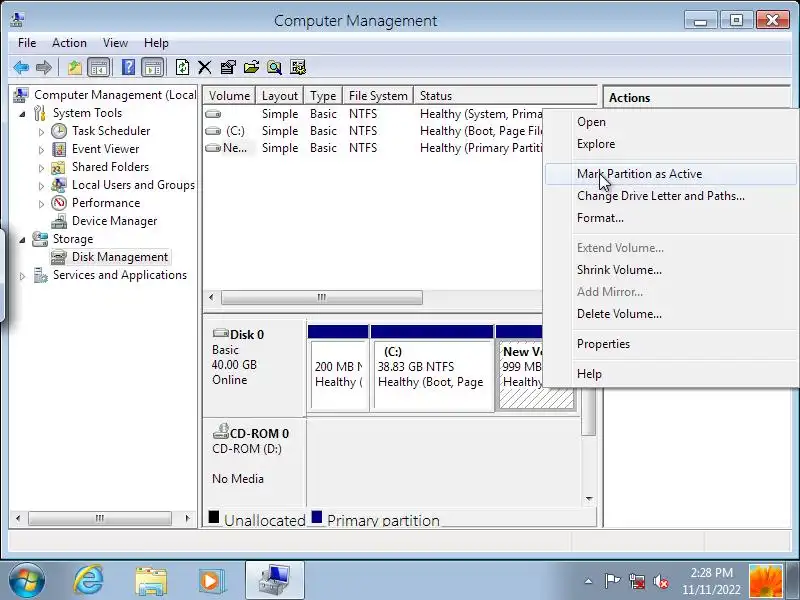Open the File menu
The image size is (800, 600).
click(x=27, y=43)
